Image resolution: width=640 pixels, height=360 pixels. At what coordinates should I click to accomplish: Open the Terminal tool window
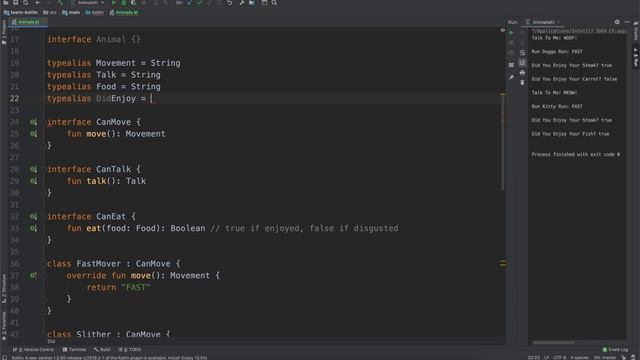click(x=74, y=350)
